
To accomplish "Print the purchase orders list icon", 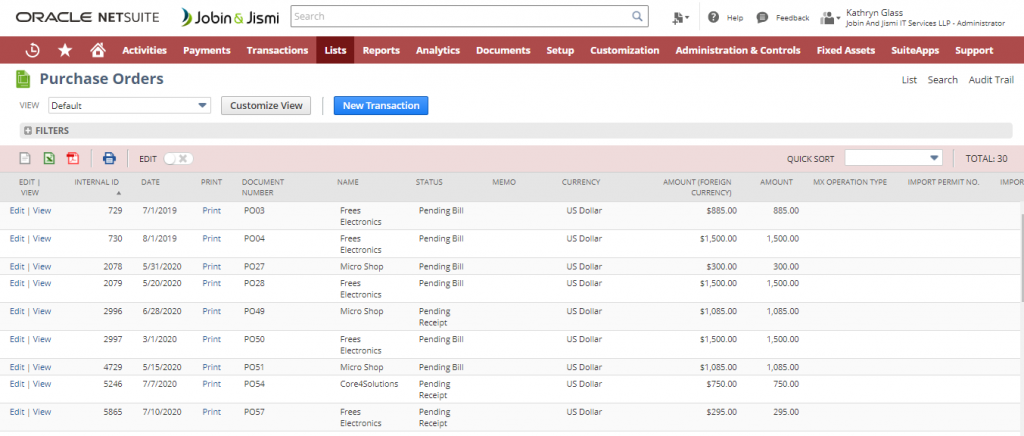I will pyautogui.click(x=109, y=158).
